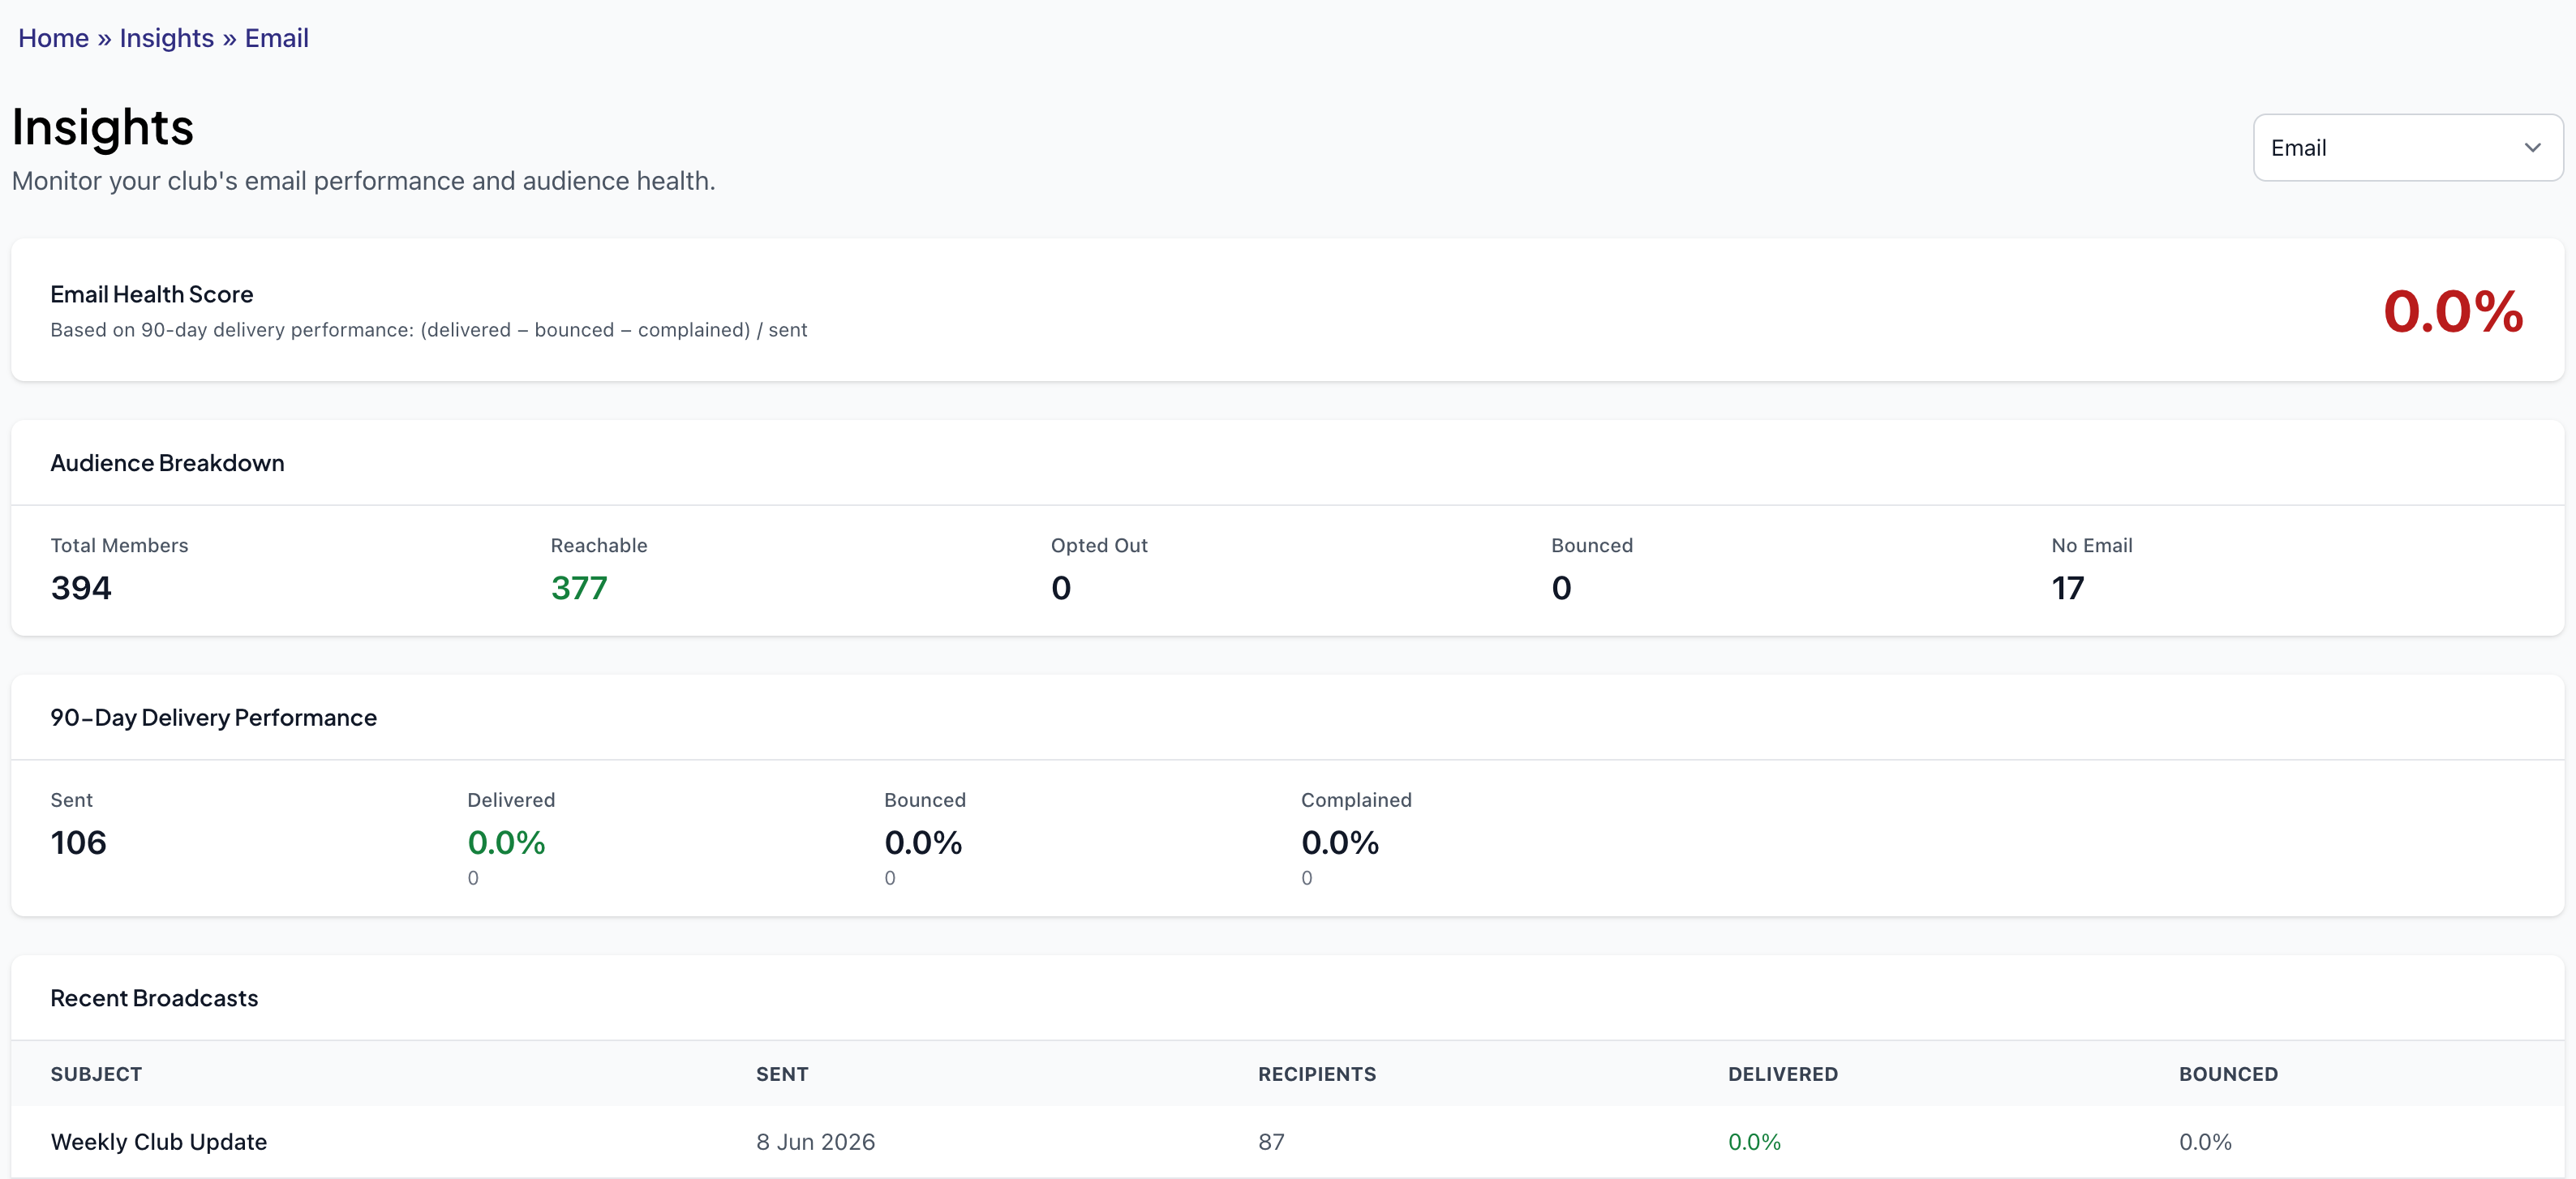The height and width of the screenshot is (1179, 2576).
Task: Open the Email insights type dropdown
Action: click(2407, 148)
